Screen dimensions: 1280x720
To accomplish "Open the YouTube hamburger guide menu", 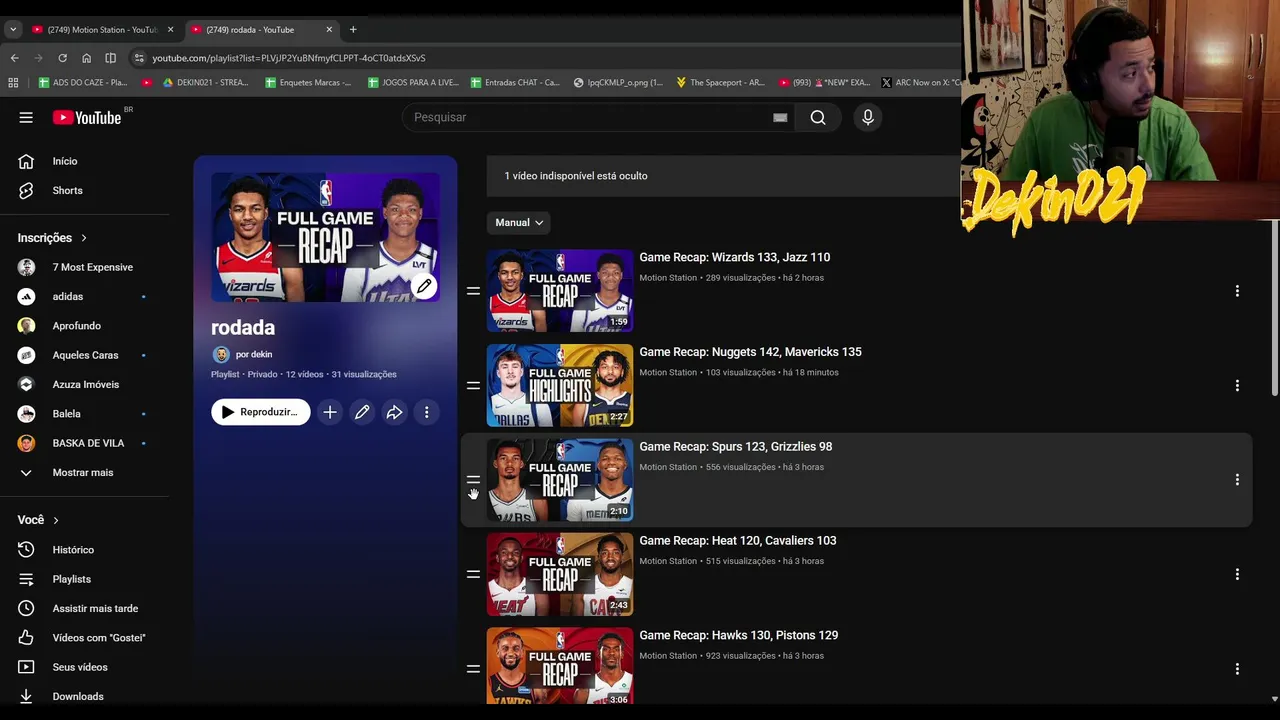I will click(26, 117).
